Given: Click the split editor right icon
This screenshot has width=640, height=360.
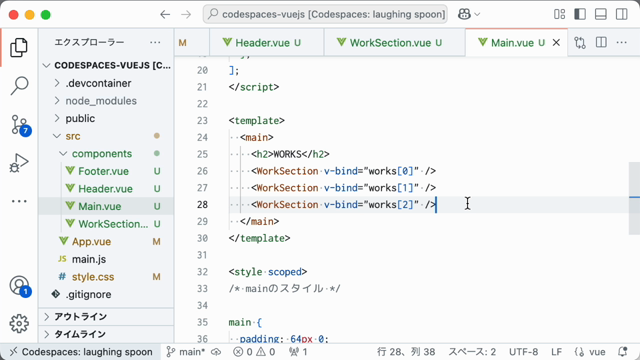Looking at the screenshot, I should (x=601, y=42).
